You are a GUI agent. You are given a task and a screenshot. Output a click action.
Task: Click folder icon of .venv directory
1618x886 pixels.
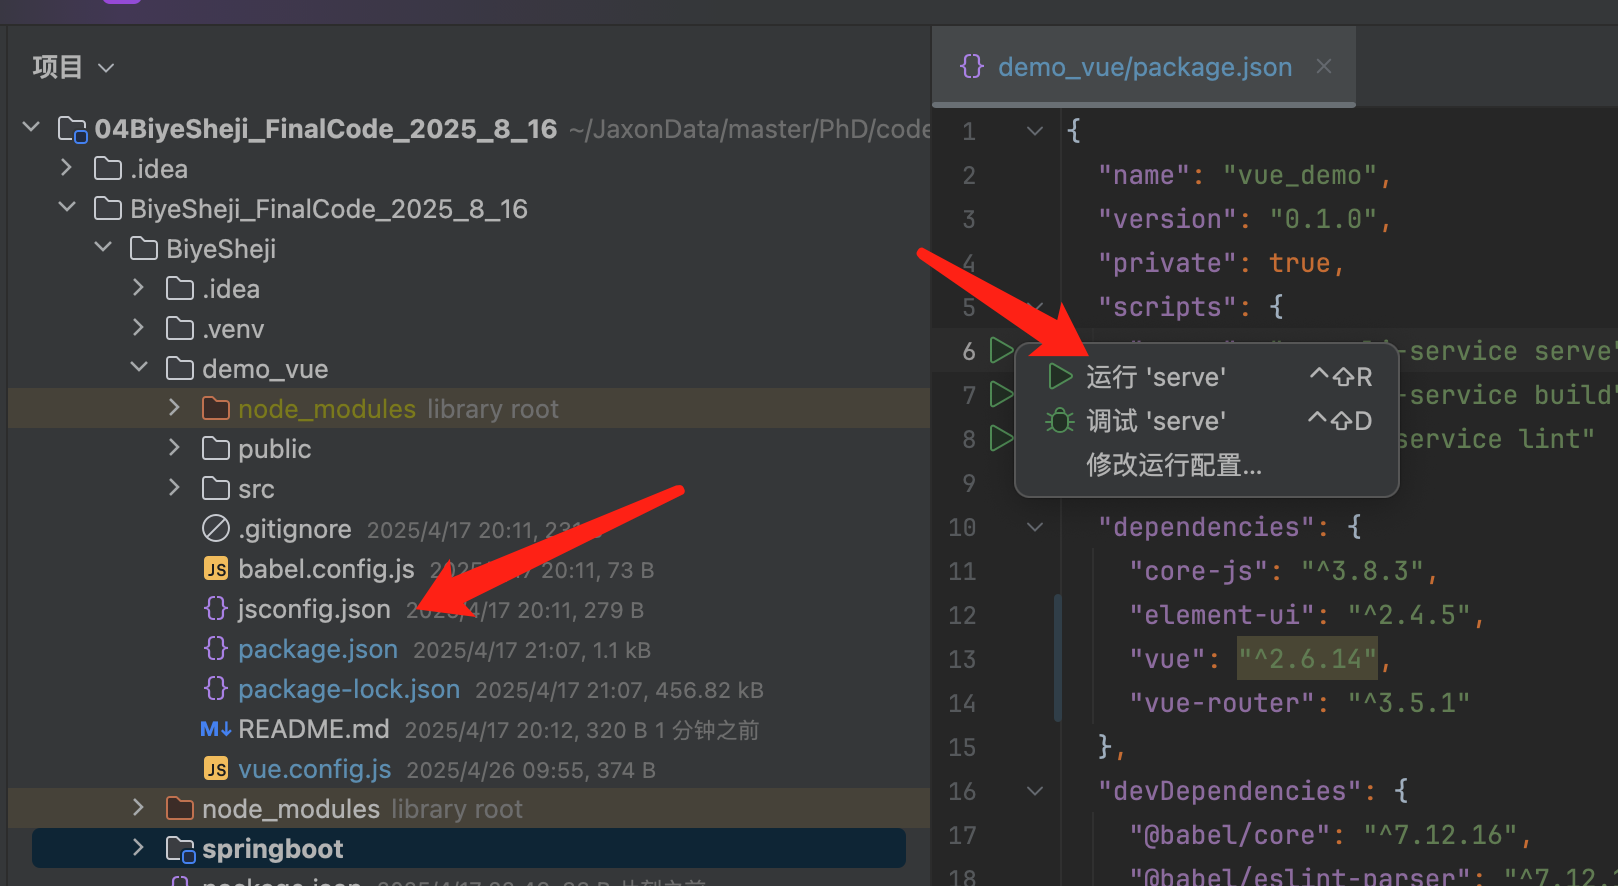click(x=180, y=329)
